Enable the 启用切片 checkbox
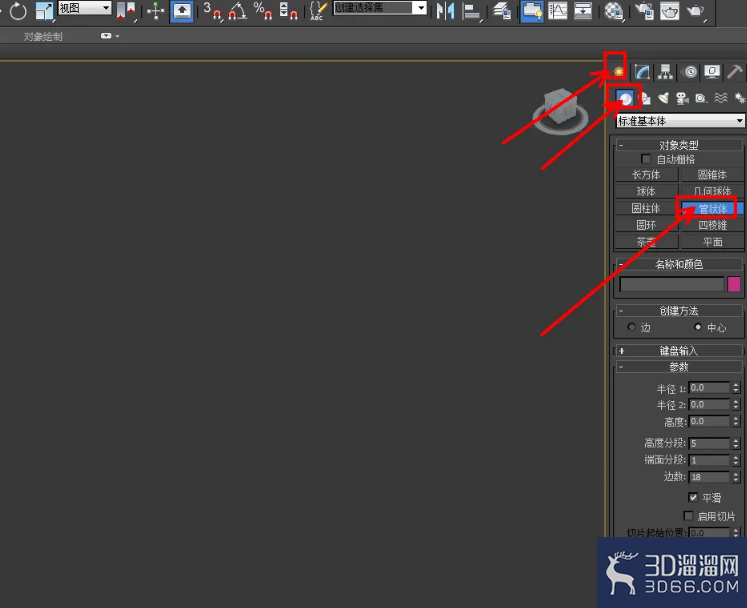 (x=687, y=516)
